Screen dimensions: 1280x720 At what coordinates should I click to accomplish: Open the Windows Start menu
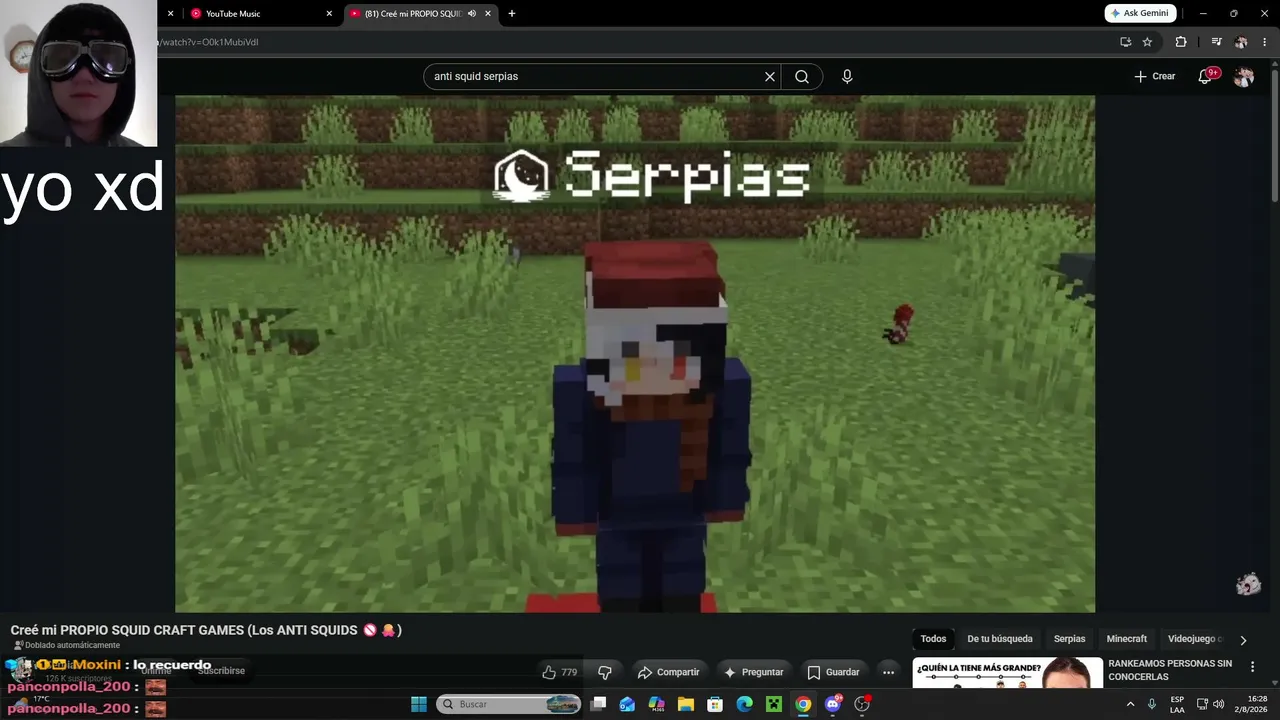click(419, 704)
